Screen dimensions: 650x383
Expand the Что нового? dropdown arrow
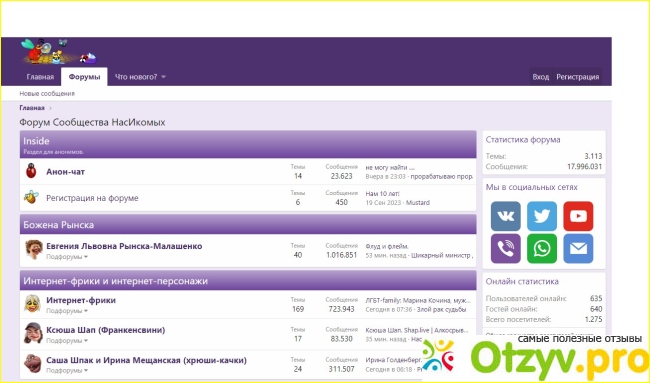point(163,77)
